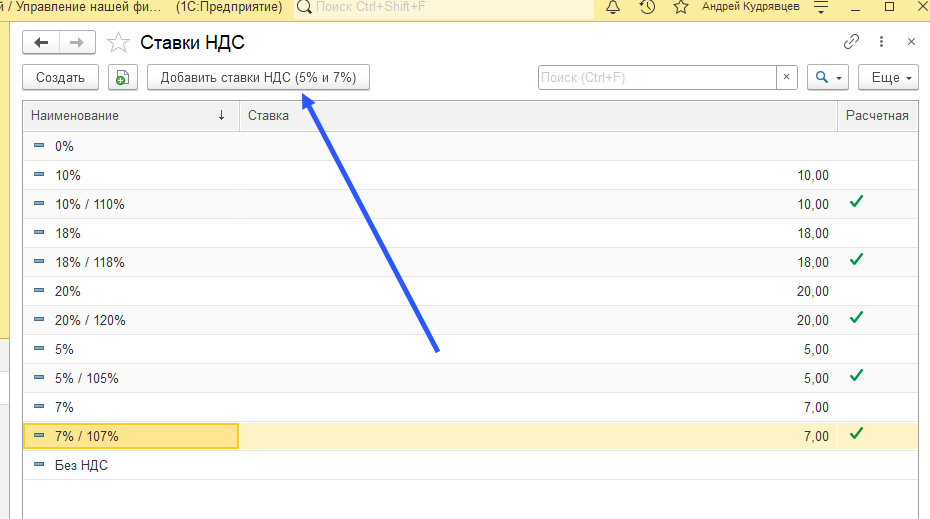930x519 pixels.
Task: Click row icon of 18% entry
Action: (x=39, y=233)
